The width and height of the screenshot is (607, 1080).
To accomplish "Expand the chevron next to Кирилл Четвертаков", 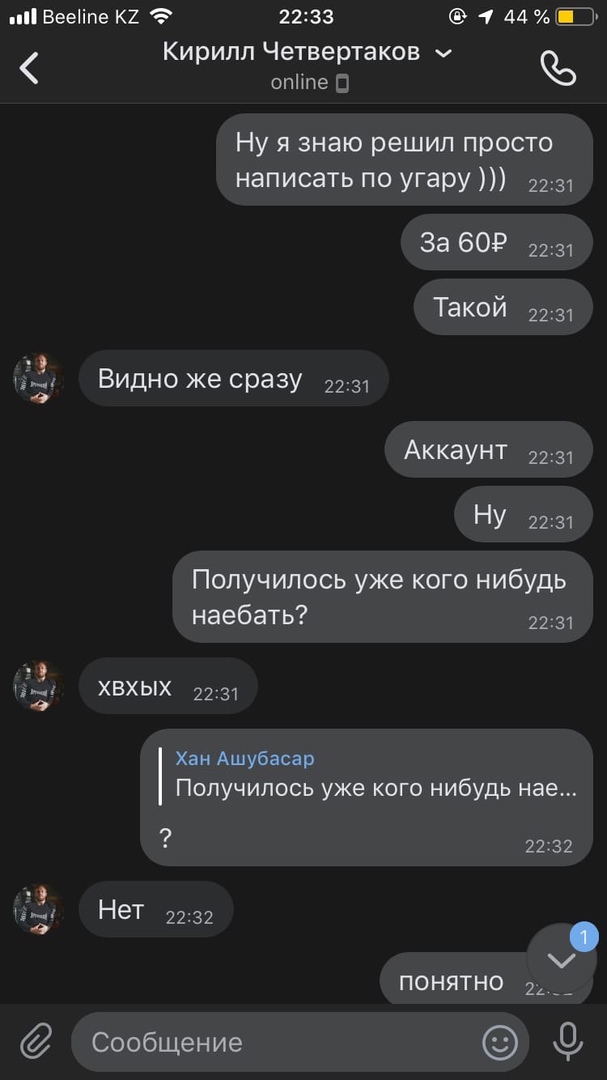I will pos(444,53).
